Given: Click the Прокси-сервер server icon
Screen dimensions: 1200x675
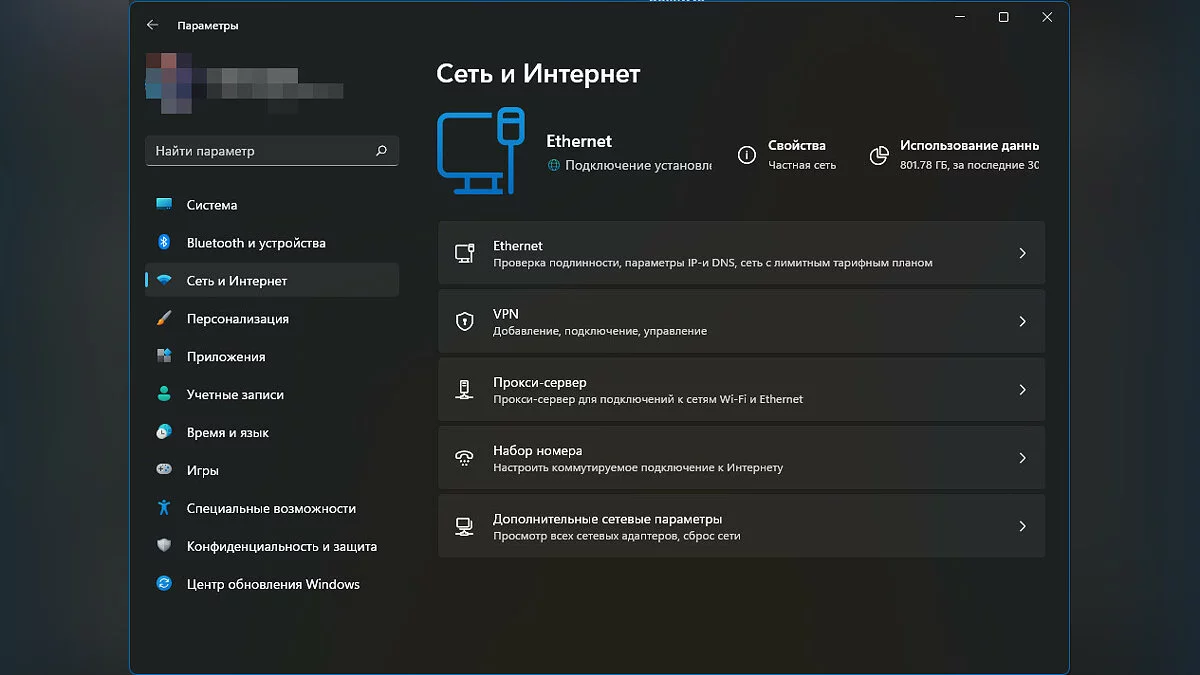Looking at the screenshot, I should point(464,390).
